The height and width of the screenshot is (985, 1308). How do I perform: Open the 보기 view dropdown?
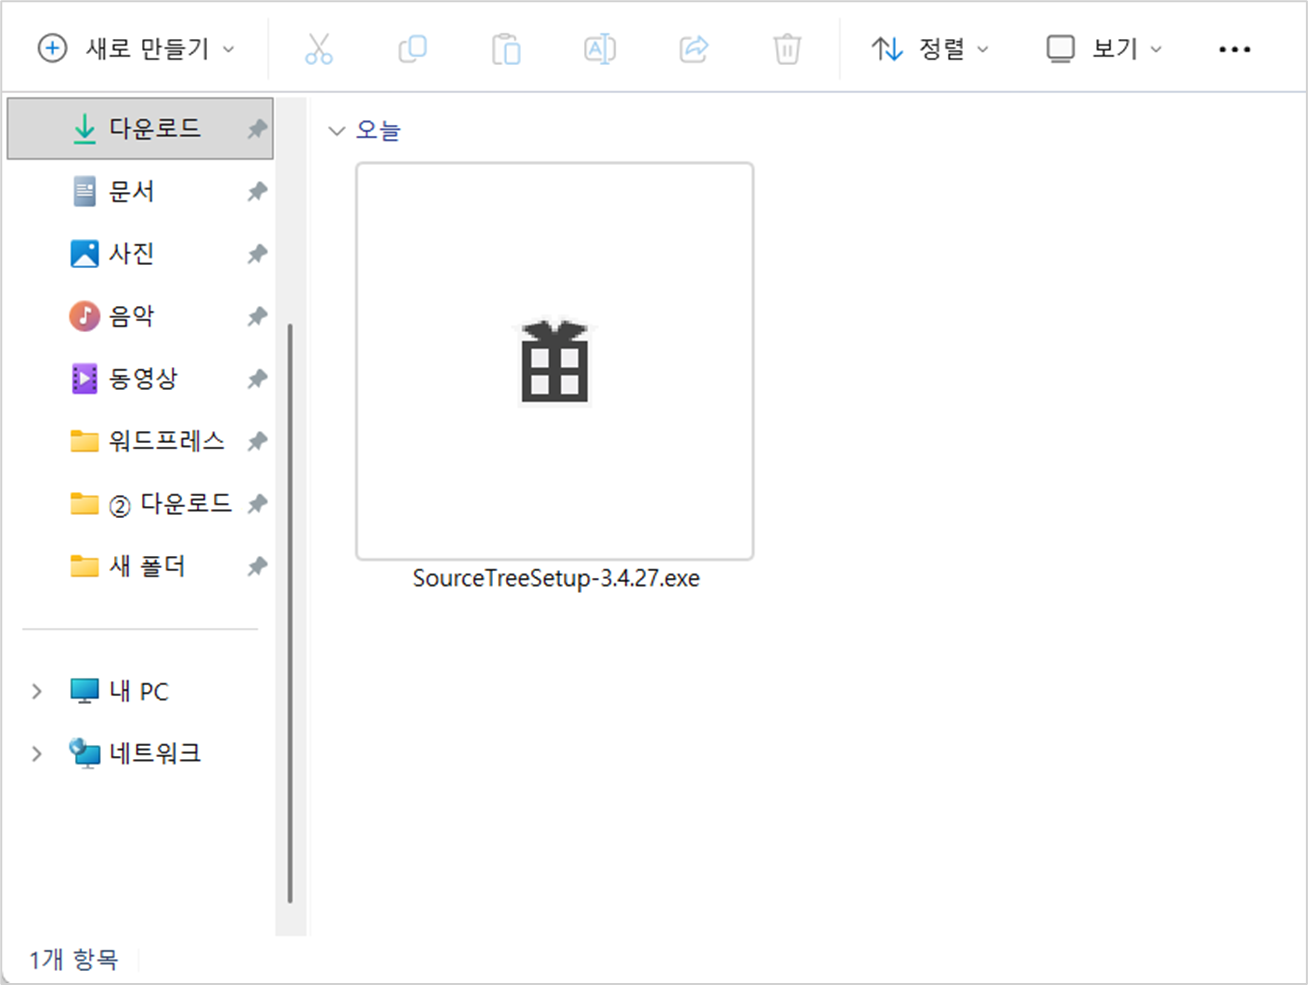pos(1104,48)
